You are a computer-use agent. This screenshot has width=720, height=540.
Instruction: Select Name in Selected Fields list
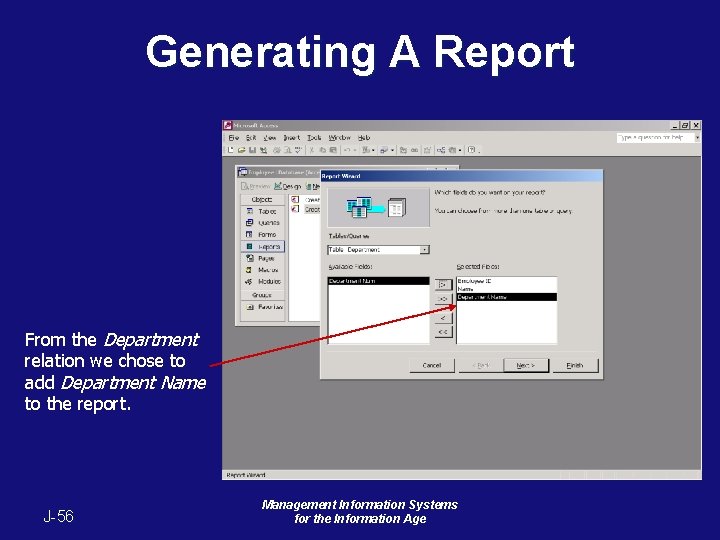(506, 289)
